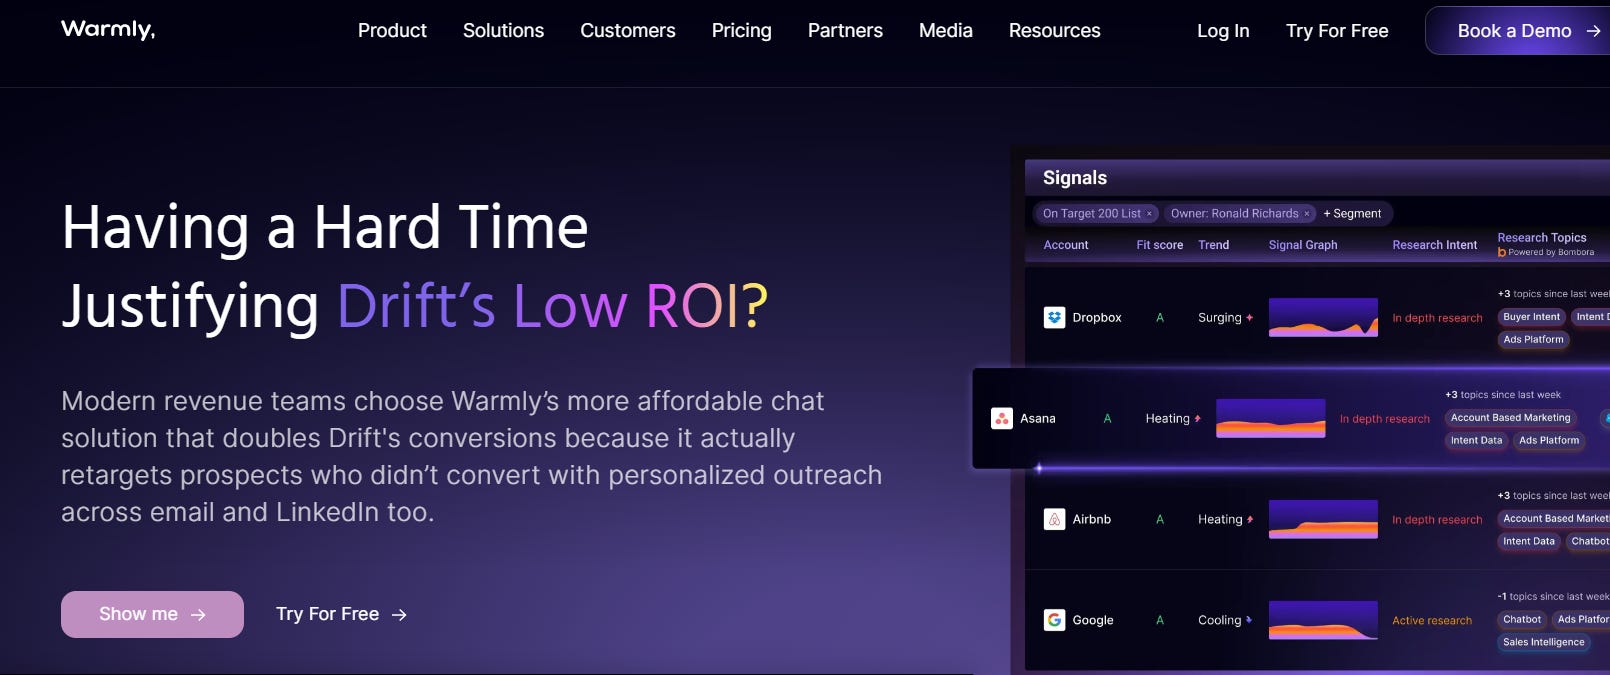Open the Media menu
Image resolution: width=1610 pixels, height=675 pixels.
pos(946,31)
